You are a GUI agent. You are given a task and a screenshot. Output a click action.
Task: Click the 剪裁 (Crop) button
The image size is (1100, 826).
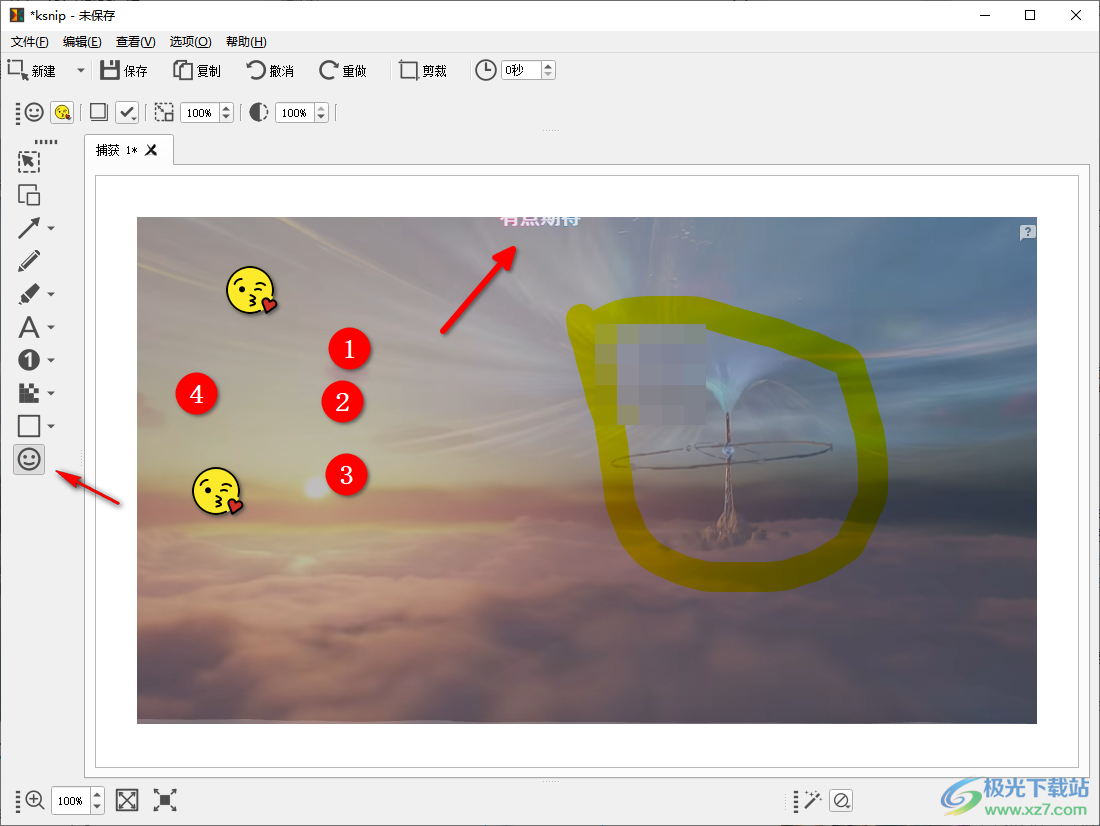423,71
